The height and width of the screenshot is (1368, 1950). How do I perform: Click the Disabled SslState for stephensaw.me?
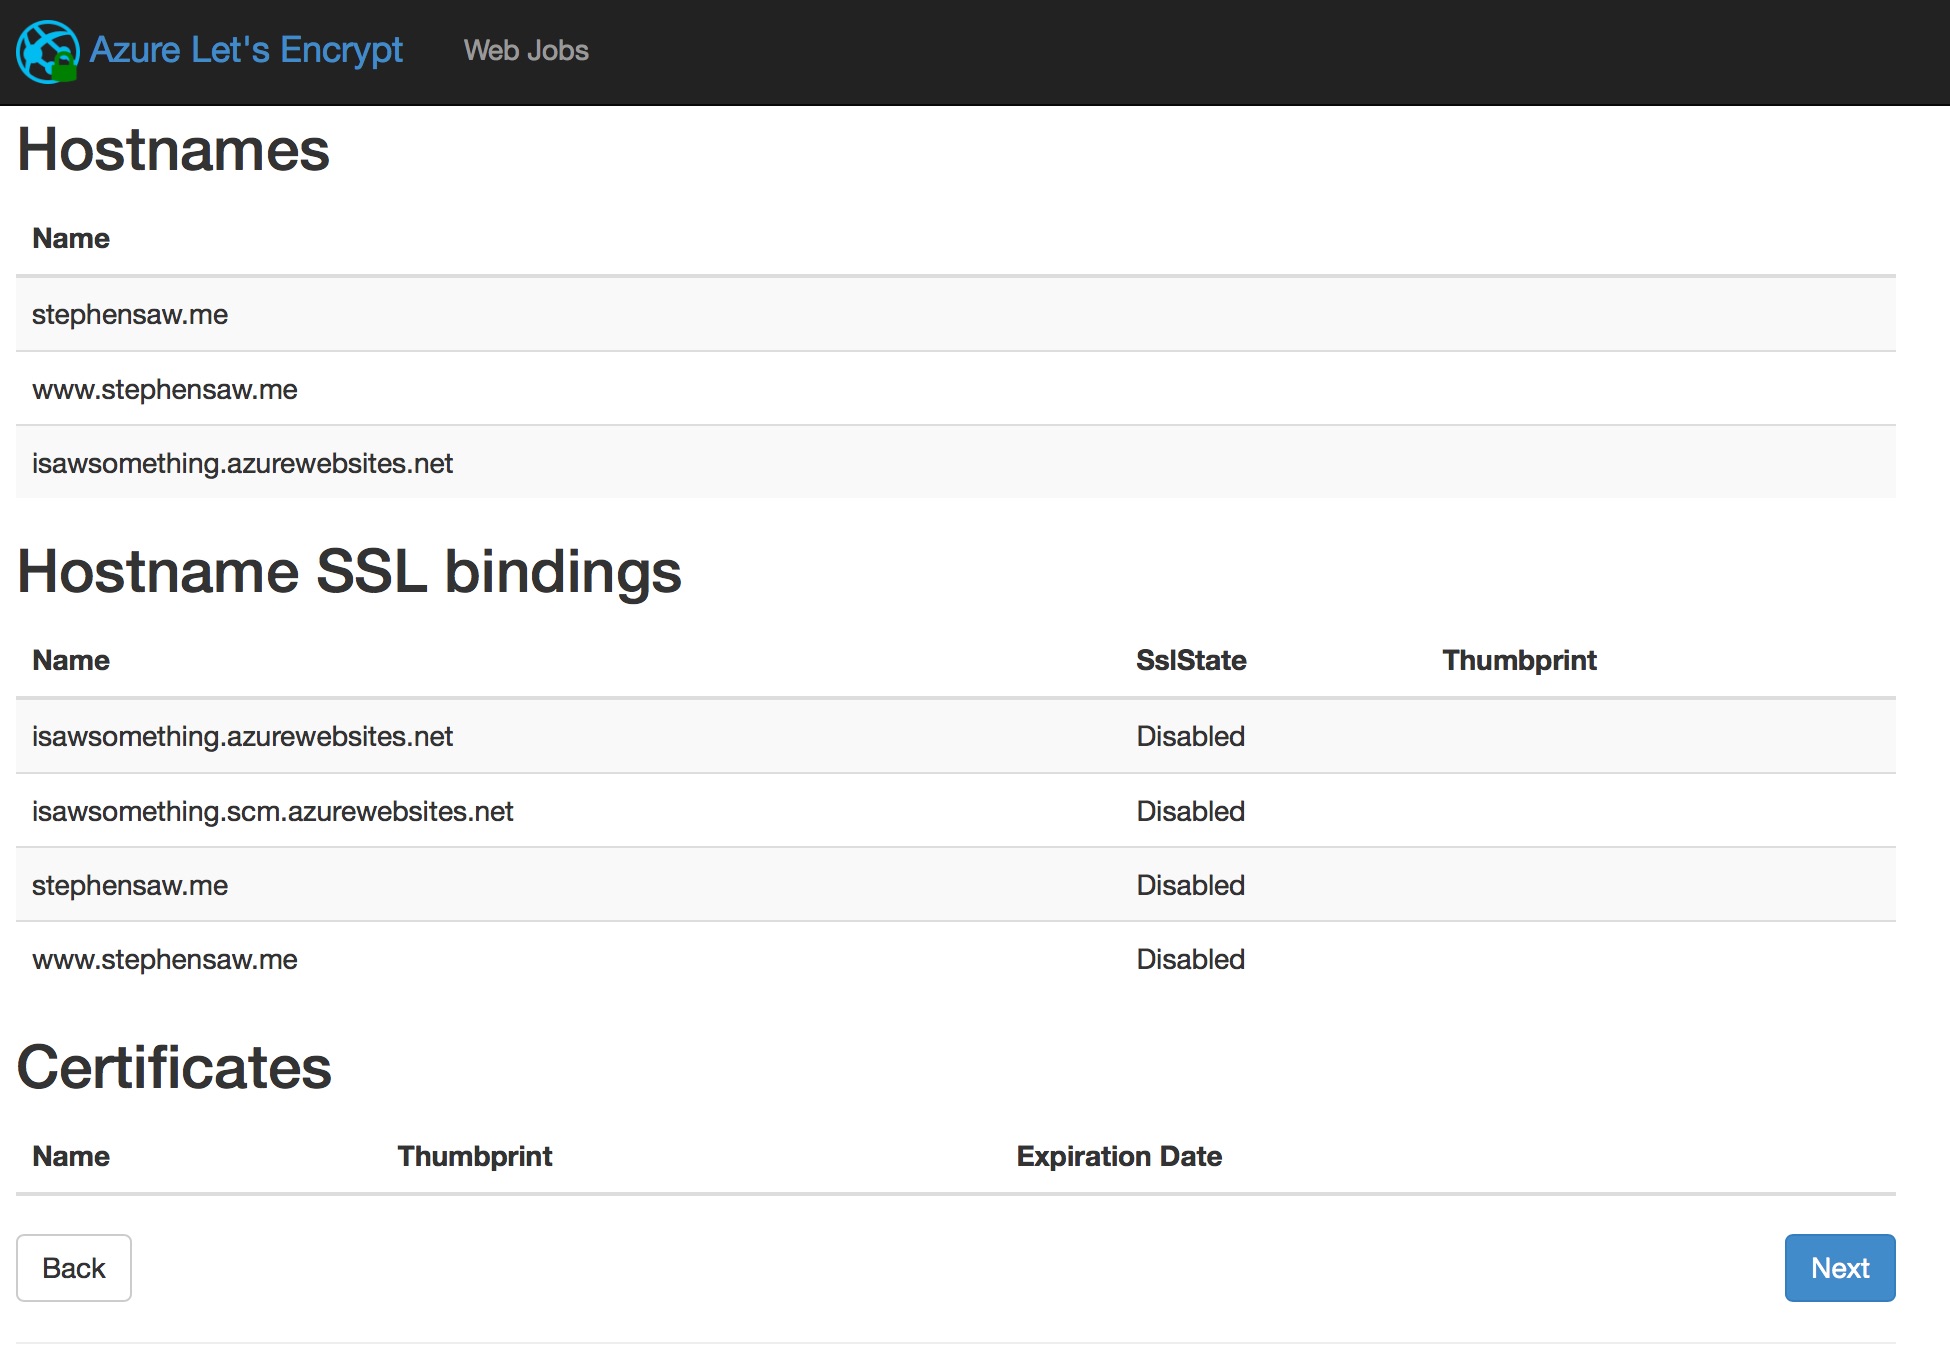tap(1190, 884)
